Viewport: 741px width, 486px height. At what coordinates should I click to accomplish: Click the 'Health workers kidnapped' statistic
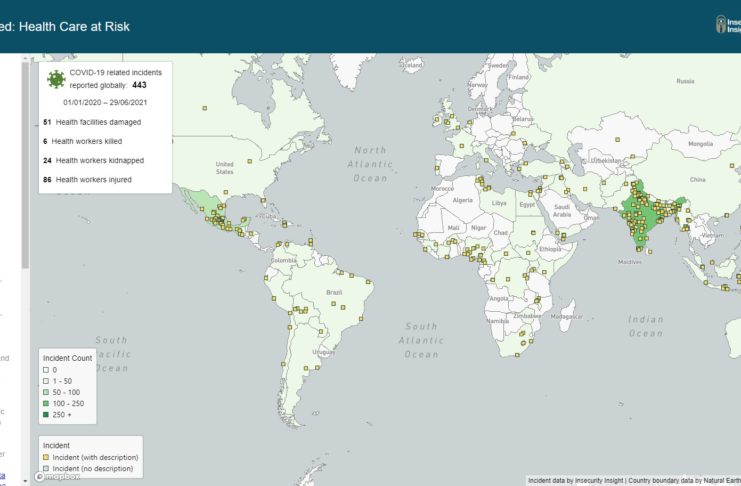(x=99, y=160)
